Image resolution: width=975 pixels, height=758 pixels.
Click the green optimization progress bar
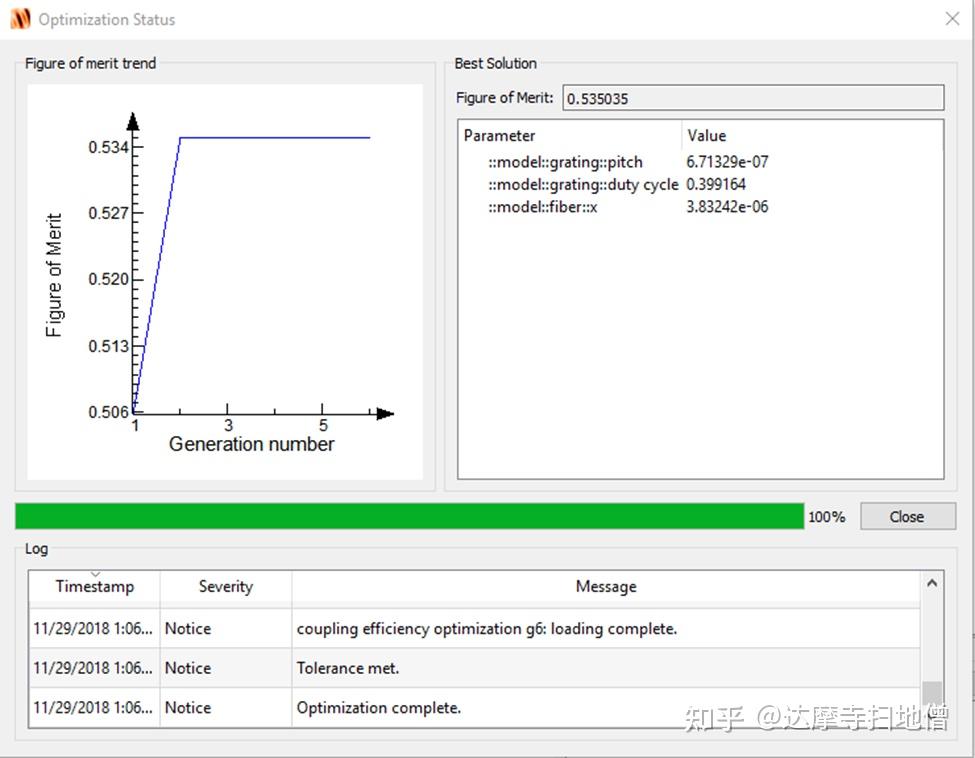pyautogui.click(x=409, y=516)
